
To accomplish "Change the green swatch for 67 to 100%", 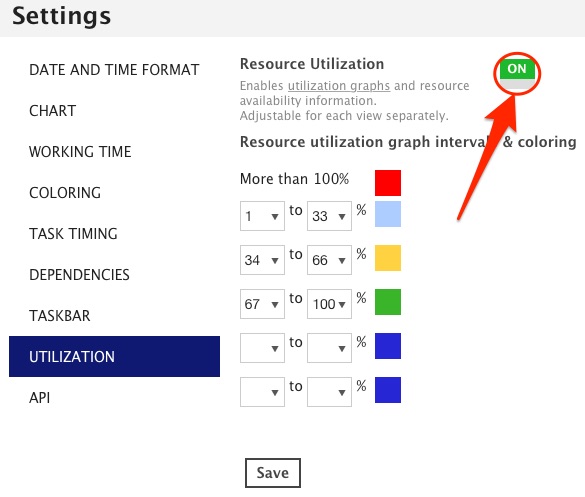I will click(388, 302).
